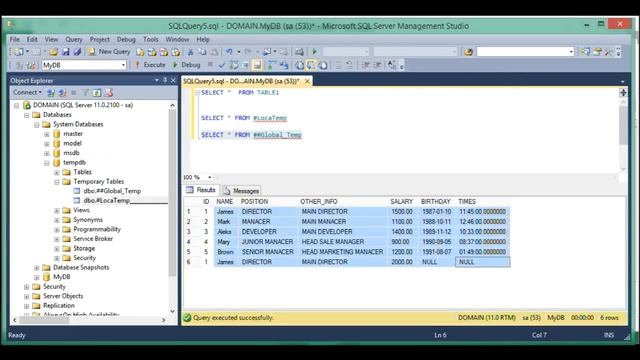Refresh Object Explorer with the refresh icon
The width and height of the screenshot is (640, 360).
tap(97, 93)
